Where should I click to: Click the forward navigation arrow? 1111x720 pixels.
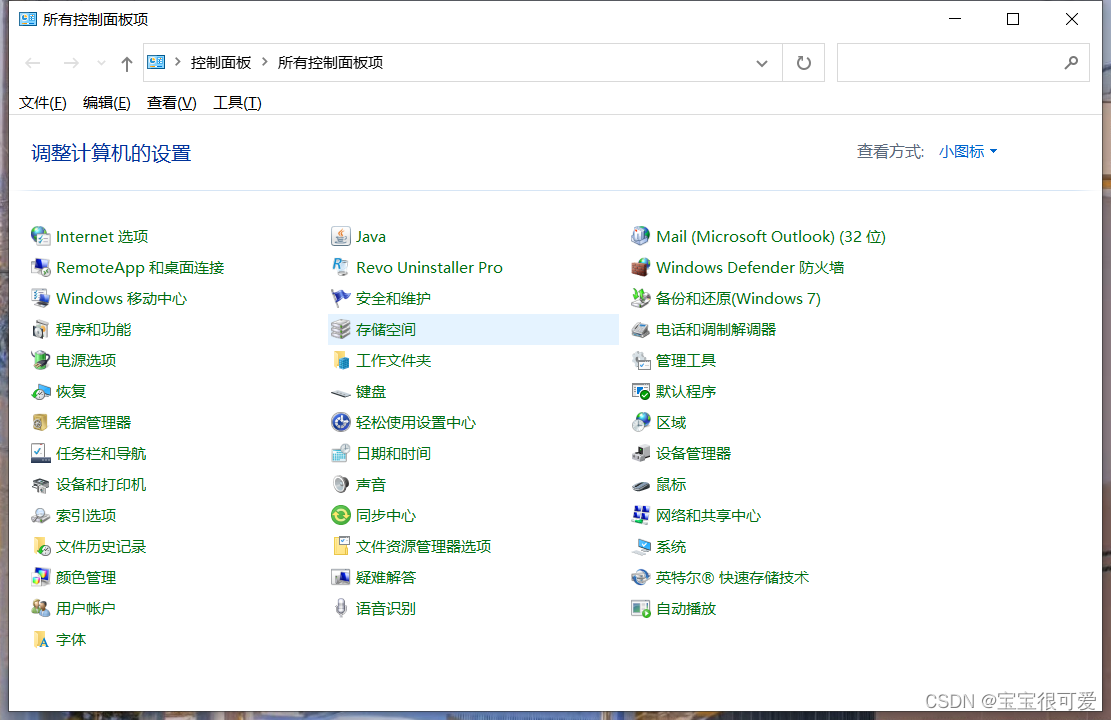tap(71, 63)
